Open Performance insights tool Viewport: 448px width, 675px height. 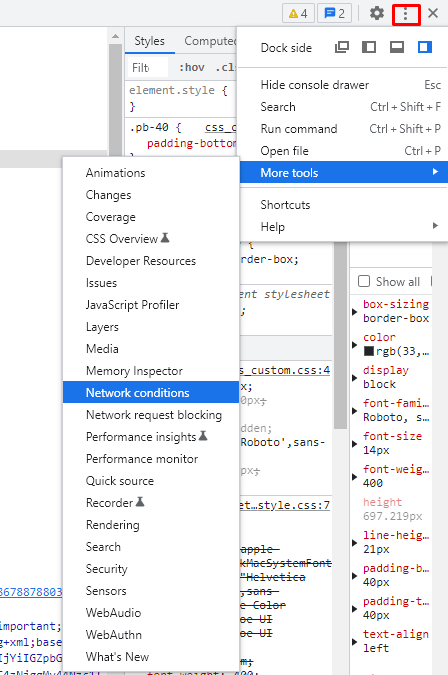click(x=151, y=437)
